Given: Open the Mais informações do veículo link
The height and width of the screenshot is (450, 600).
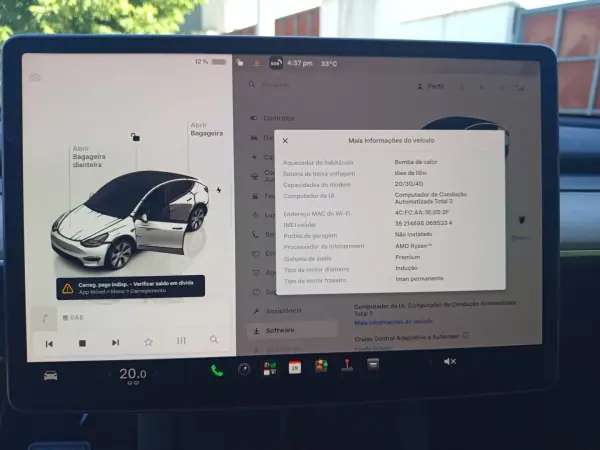Looking at the screenshot, I should (x=393, y=322).
